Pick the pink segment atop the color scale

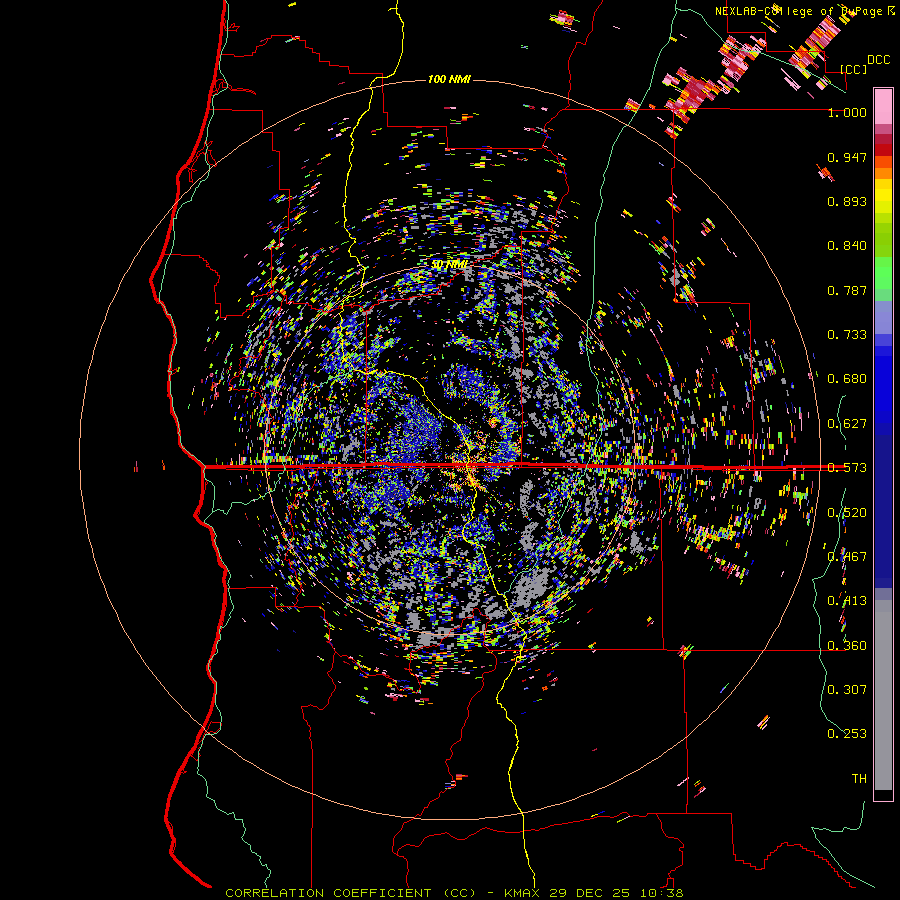[883, 106]
